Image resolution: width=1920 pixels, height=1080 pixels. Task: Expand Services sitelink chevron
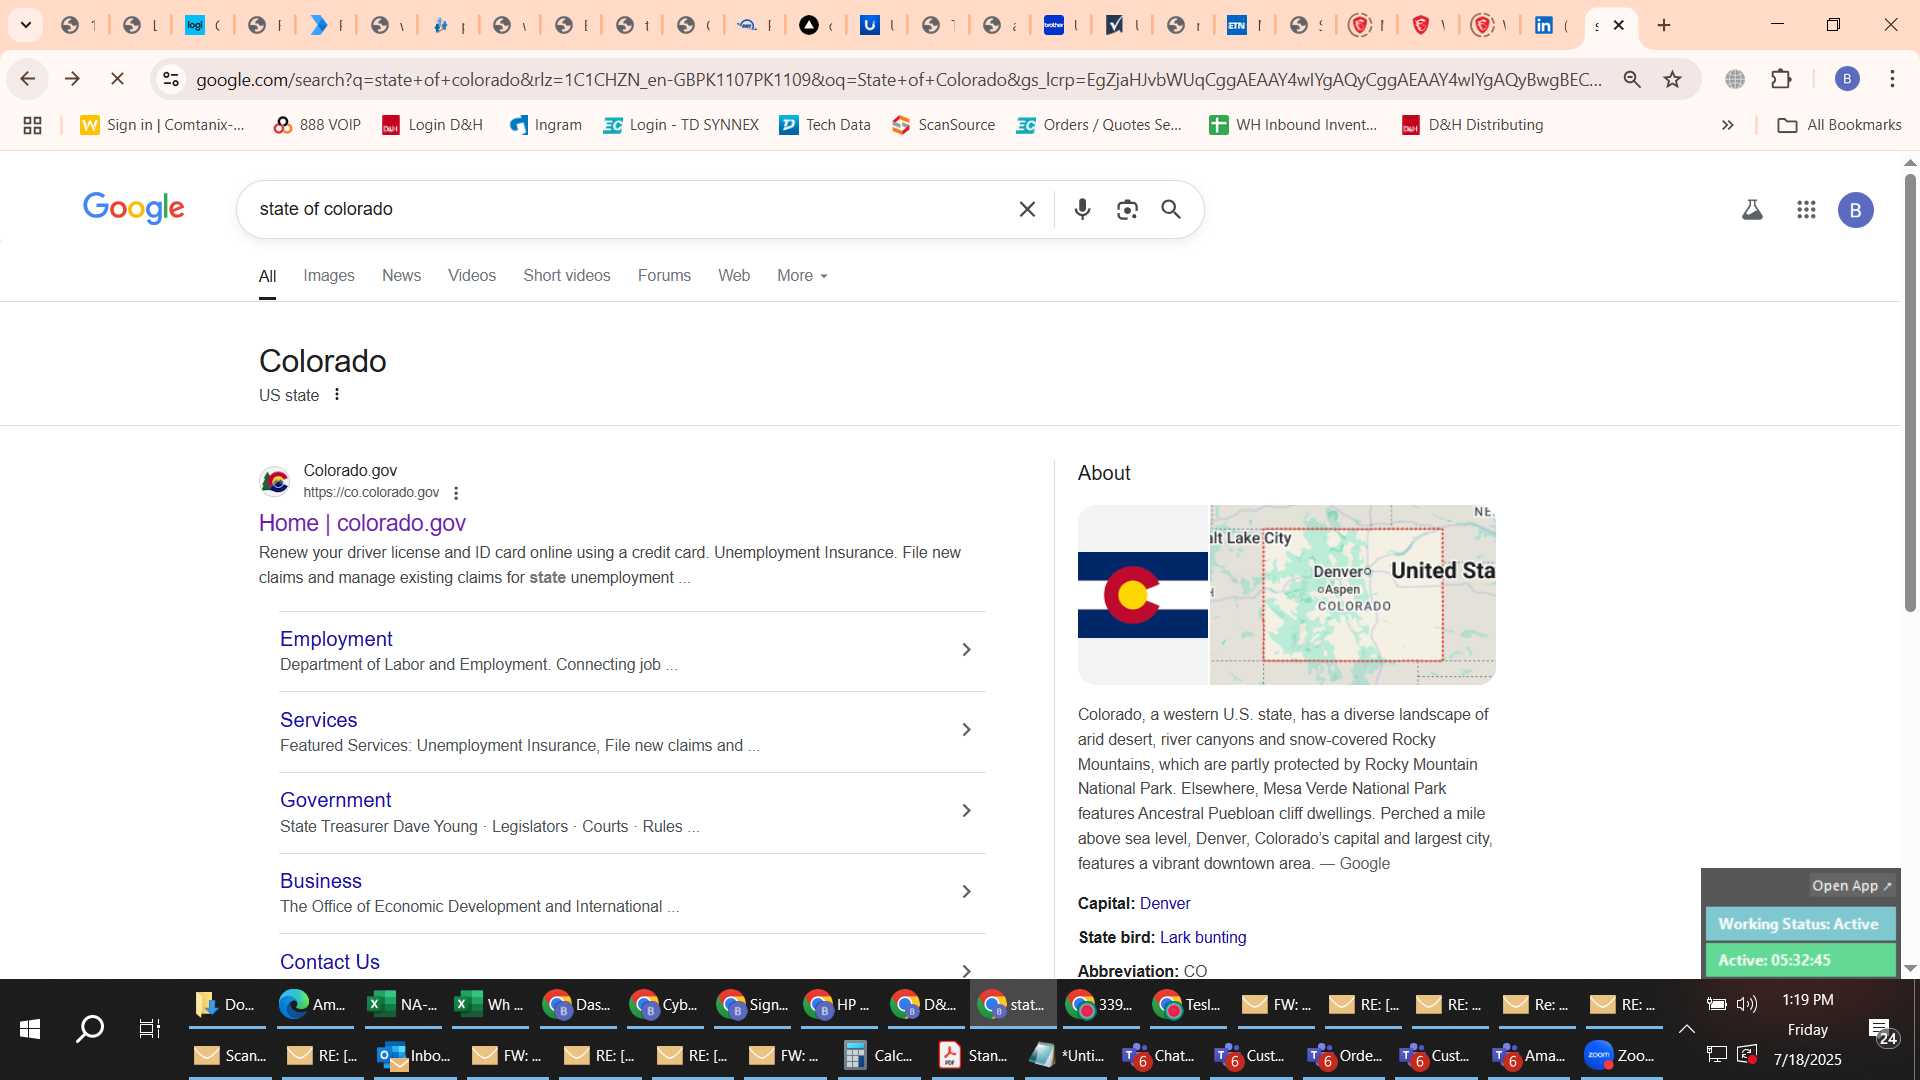pyautogui.click(x=966, y=730)
